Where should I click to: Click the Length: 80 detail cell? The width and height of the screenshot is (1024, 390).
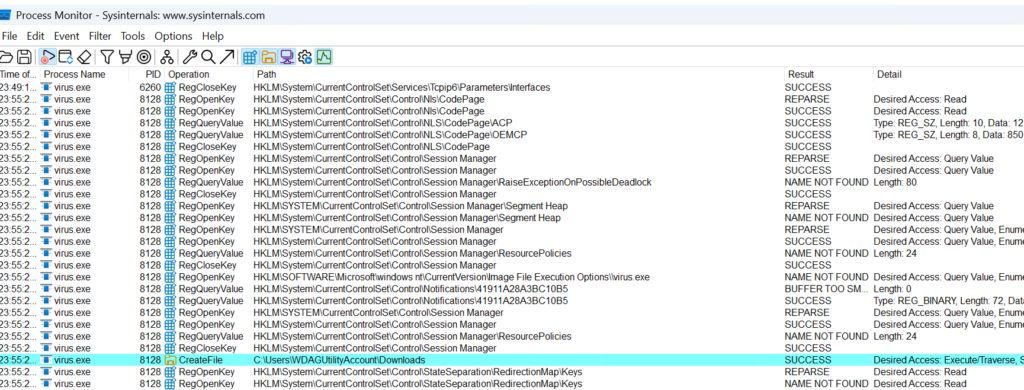895,182
